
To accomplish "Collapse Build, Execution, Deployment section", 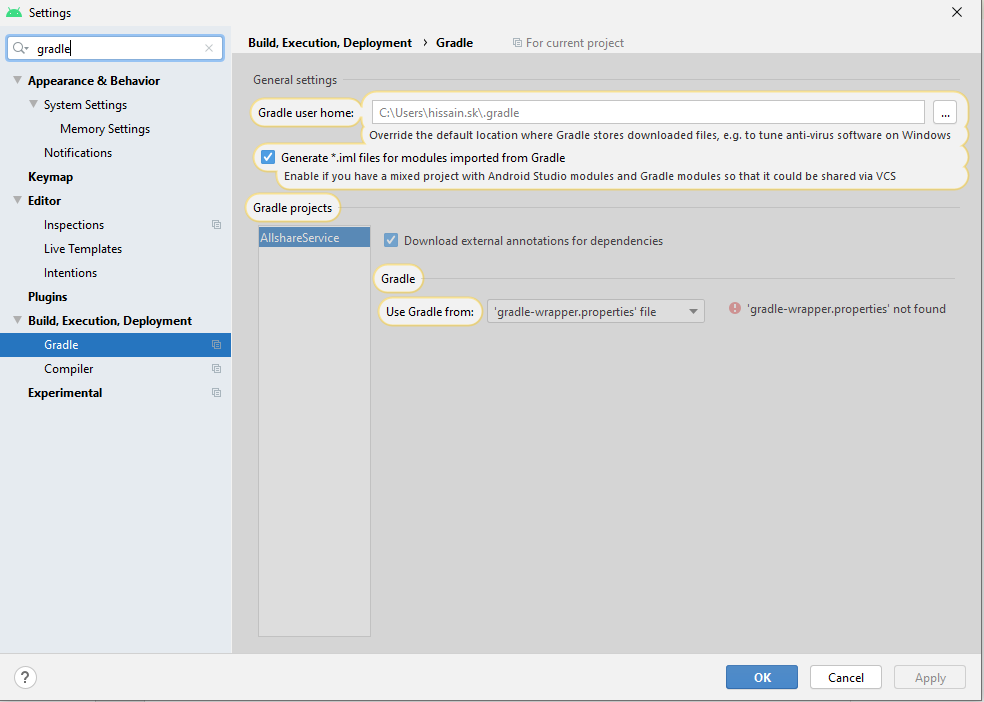I will (18, 321).
